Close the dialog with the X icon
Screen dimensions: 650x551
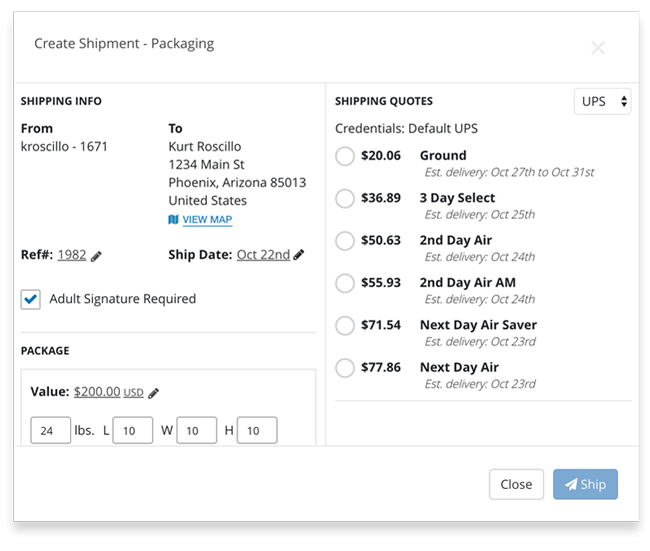[598, 48]
